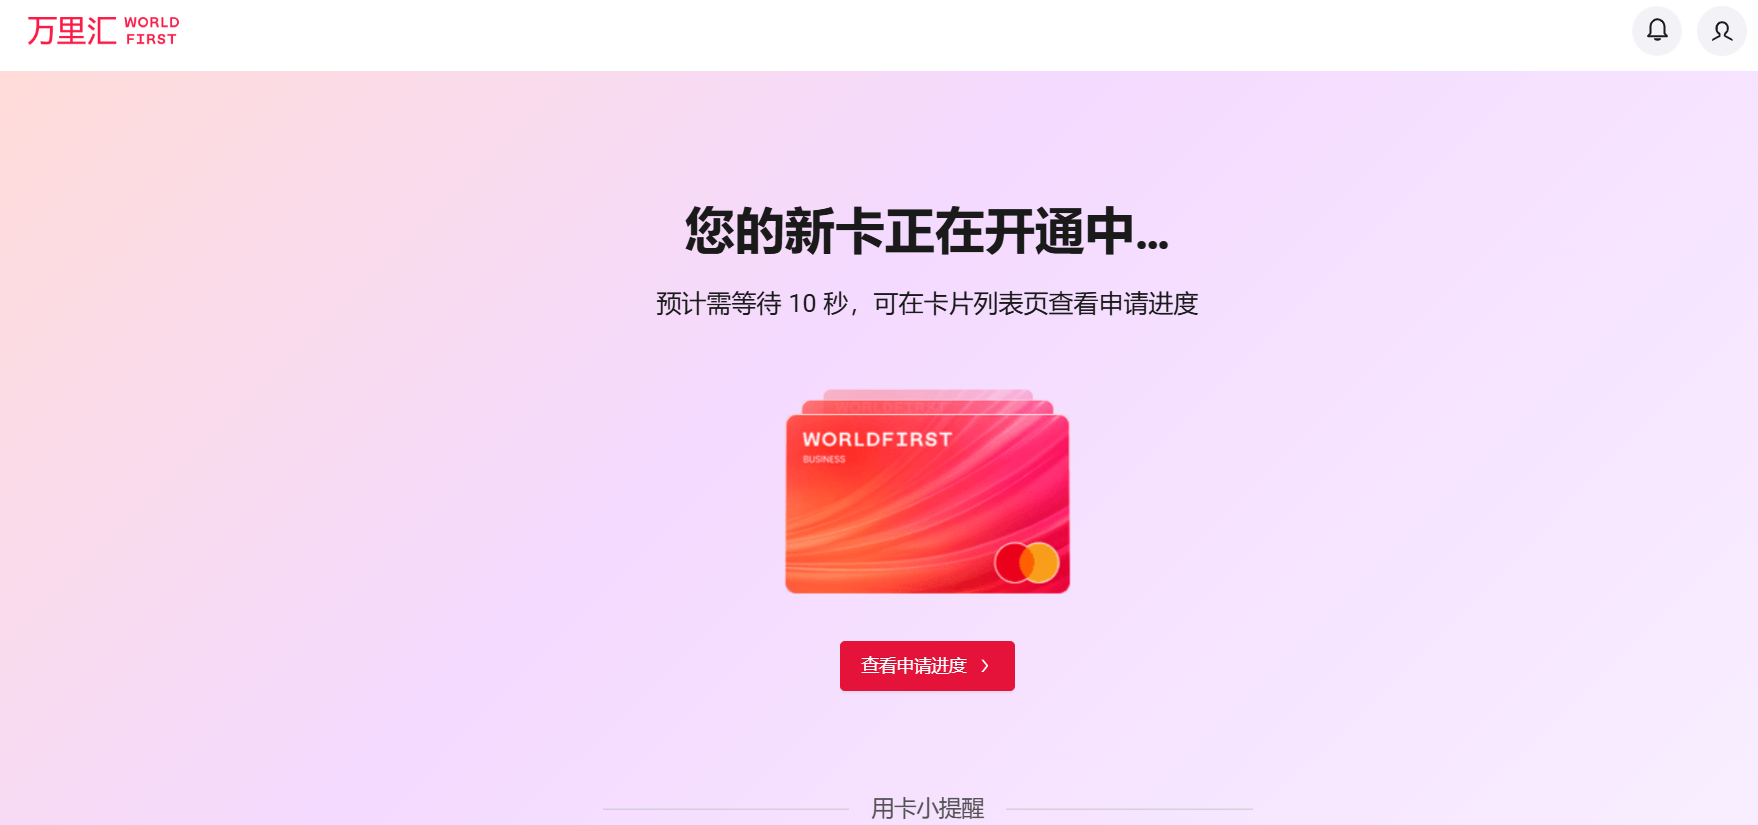Click the WORLDFIRST brand text on card
The width and height of the screenshot is (1758, 825).
pos(877,439)
